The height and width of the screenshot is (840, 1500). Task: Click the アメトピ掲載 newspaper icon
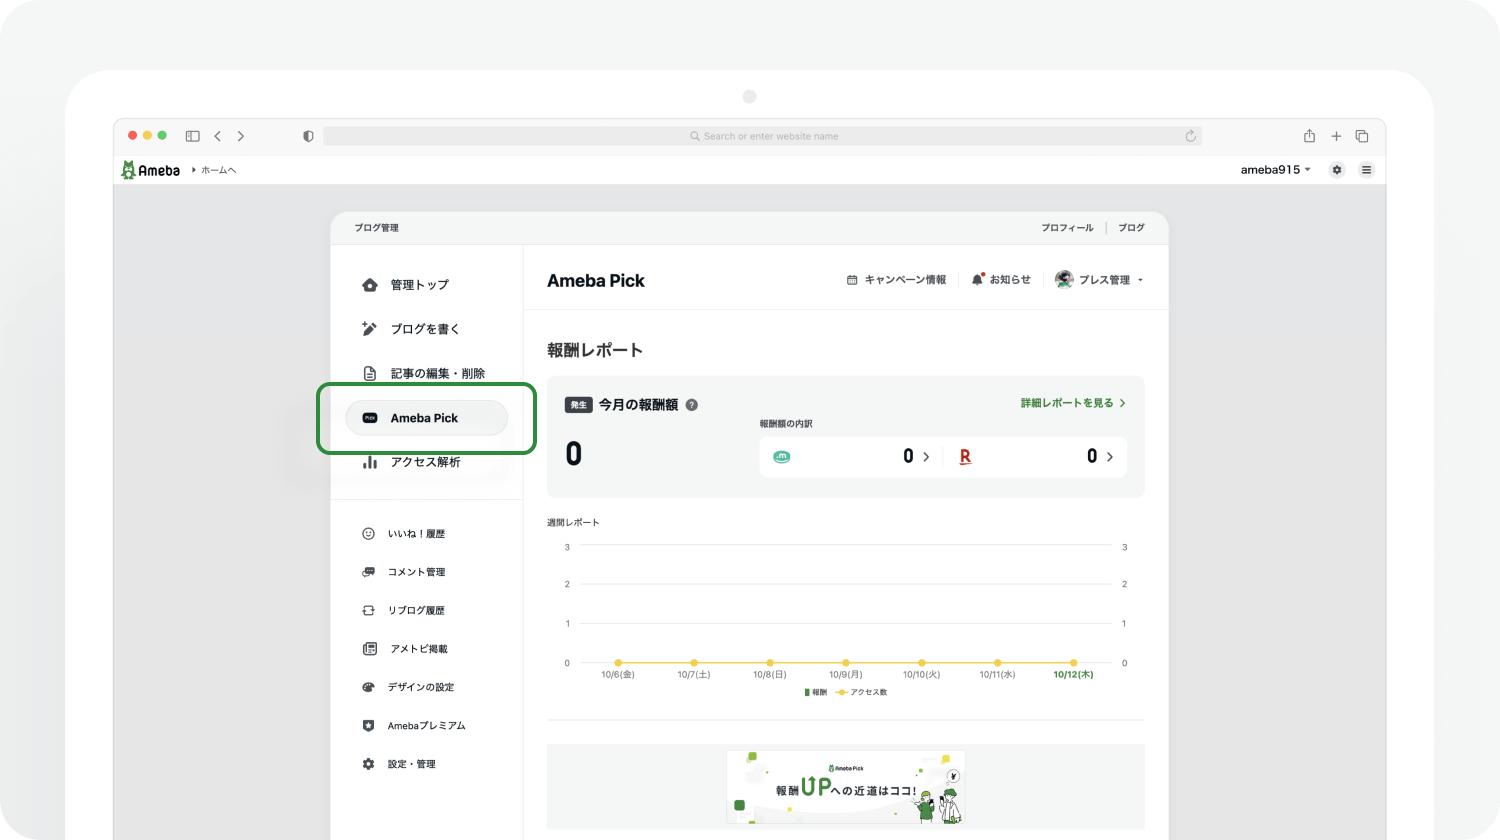(369, 649)
